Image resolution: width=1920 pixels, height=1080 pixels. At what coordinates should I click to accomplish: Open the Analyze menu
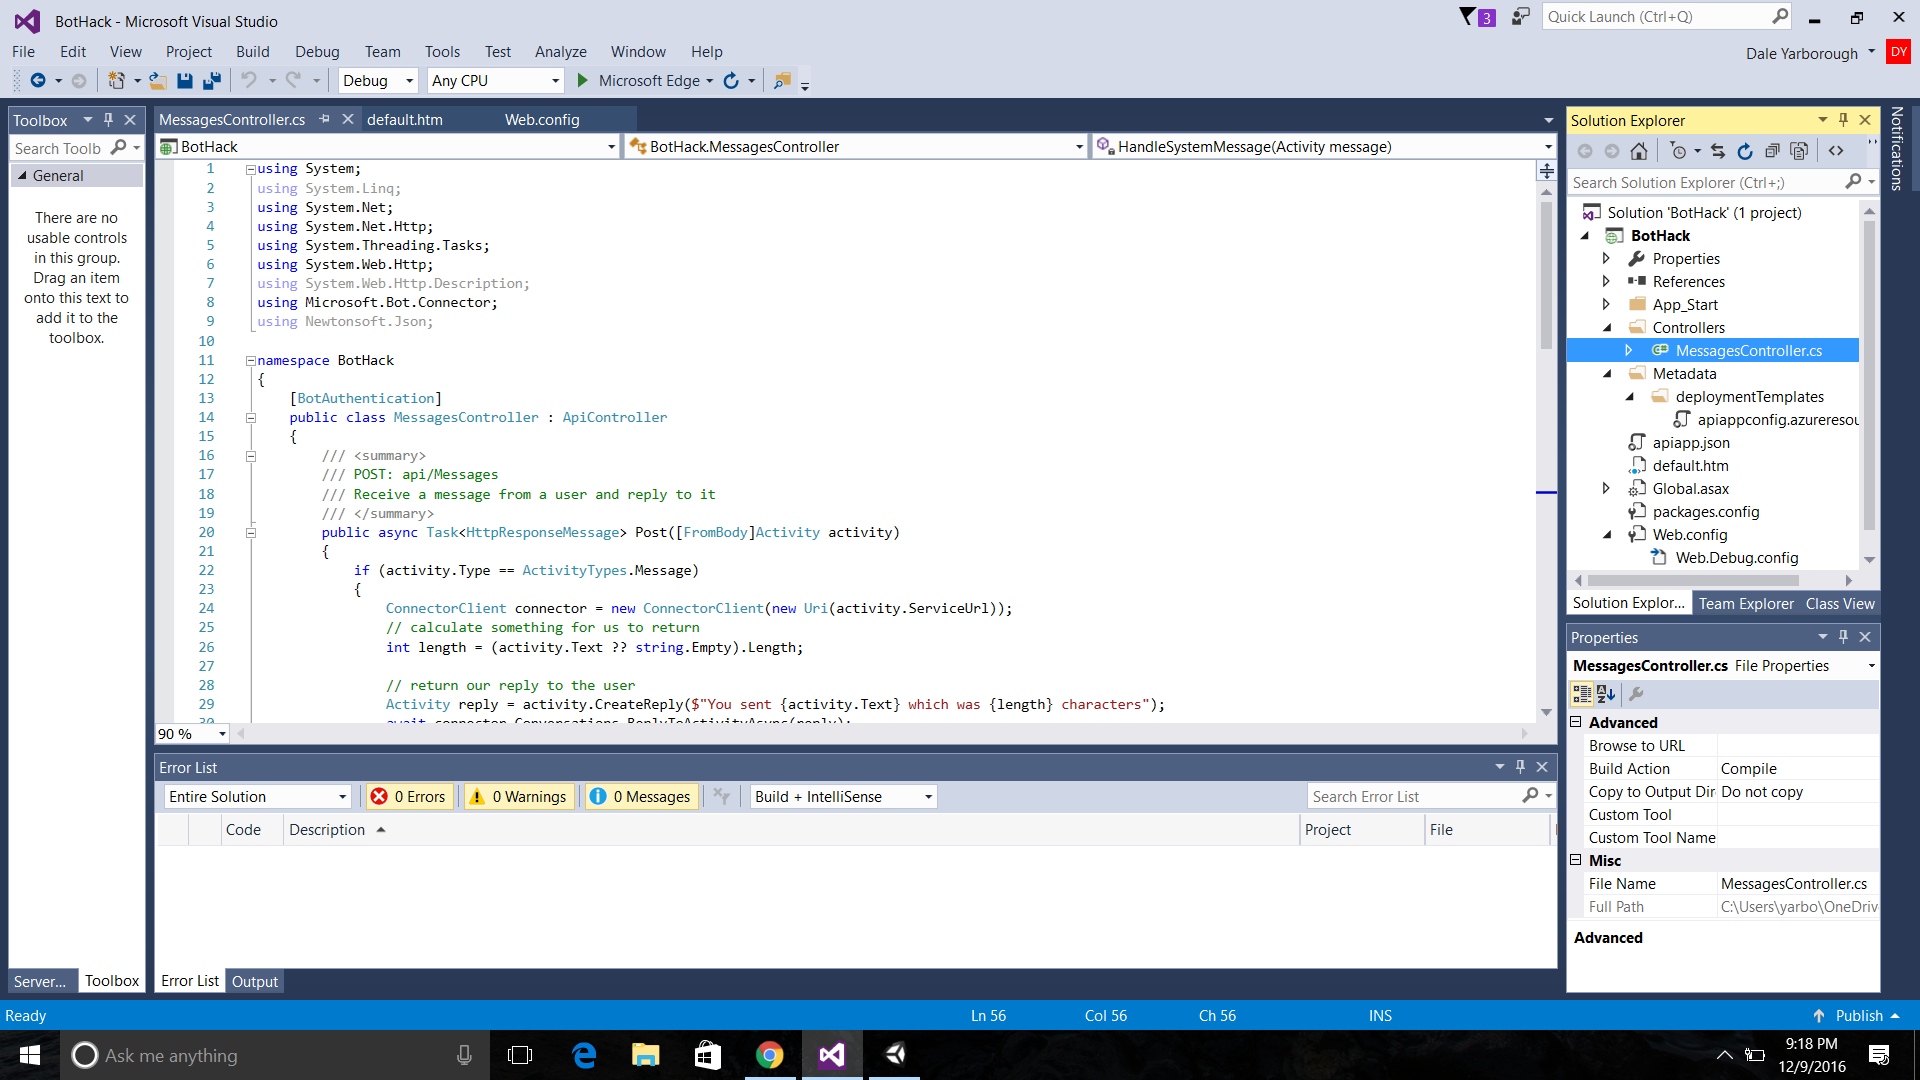click(x=560, y=52)
